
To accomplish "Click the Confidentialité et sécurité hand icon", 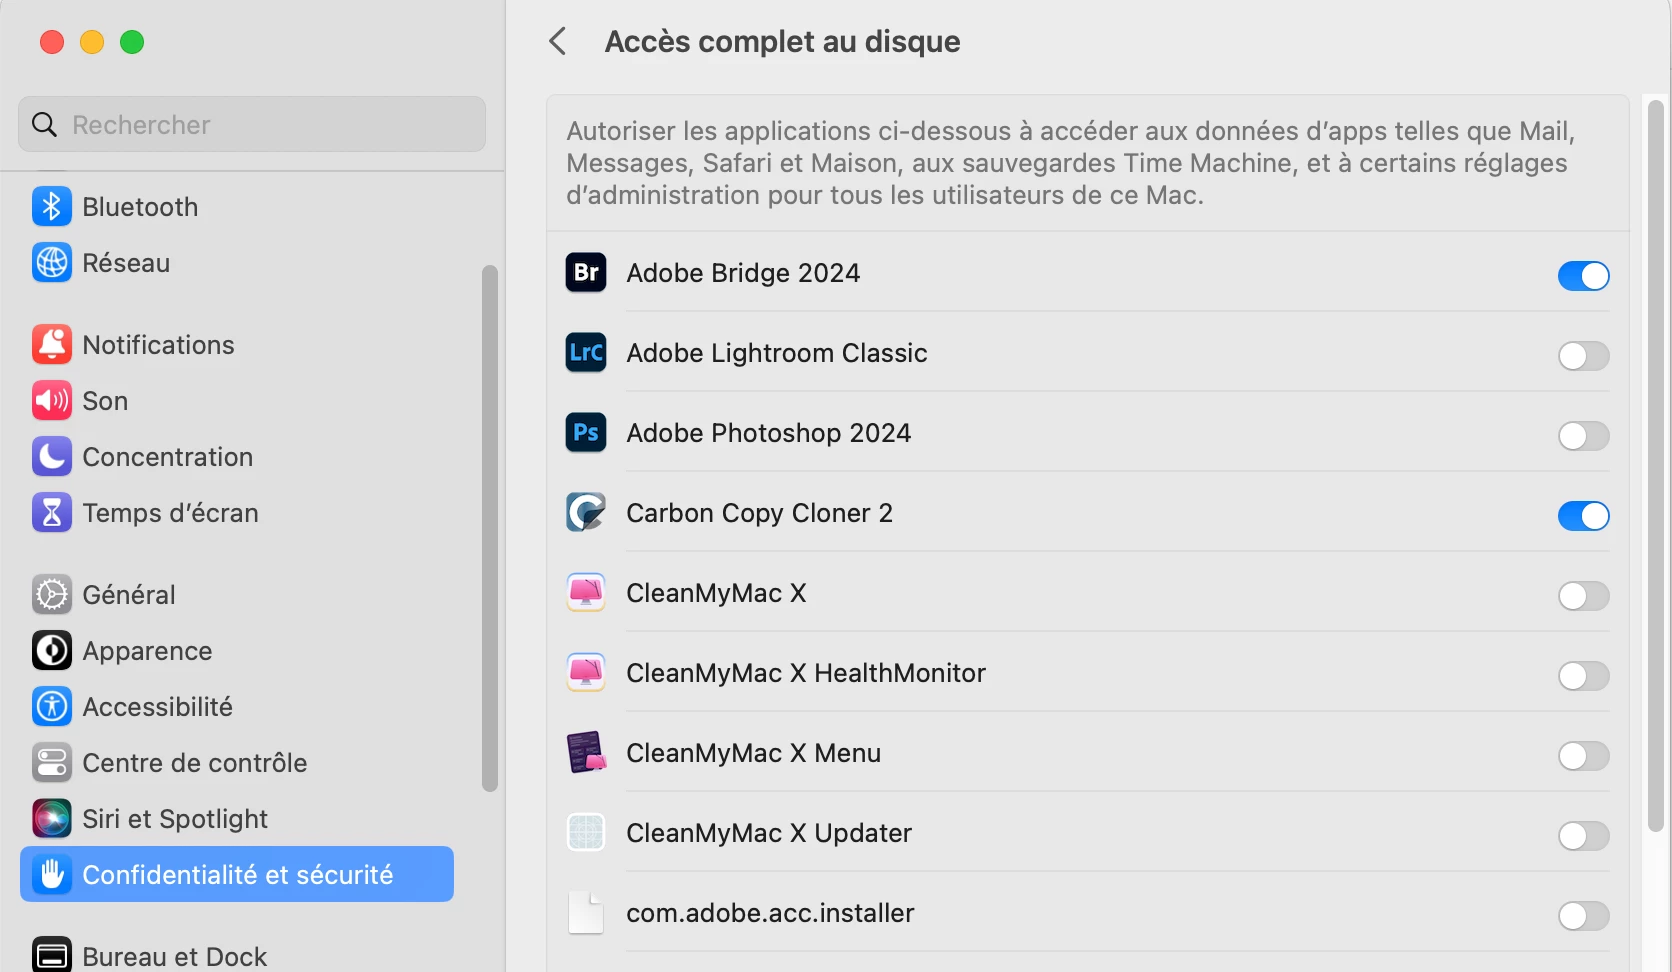I will pyautogui.click(x=52, y=875).
